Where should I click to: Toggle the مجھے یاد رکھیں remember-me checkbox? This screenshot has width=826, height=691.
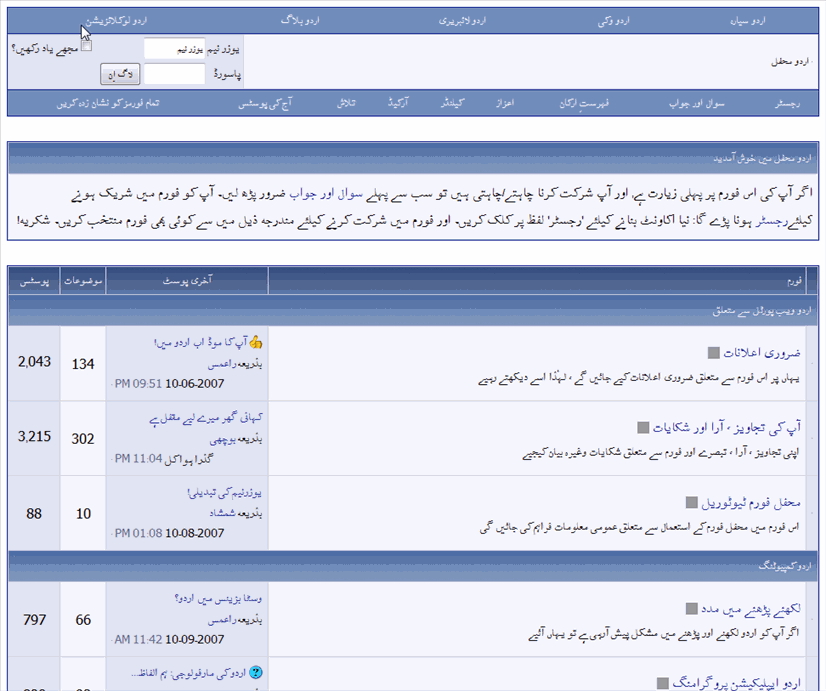click(87, 46)
